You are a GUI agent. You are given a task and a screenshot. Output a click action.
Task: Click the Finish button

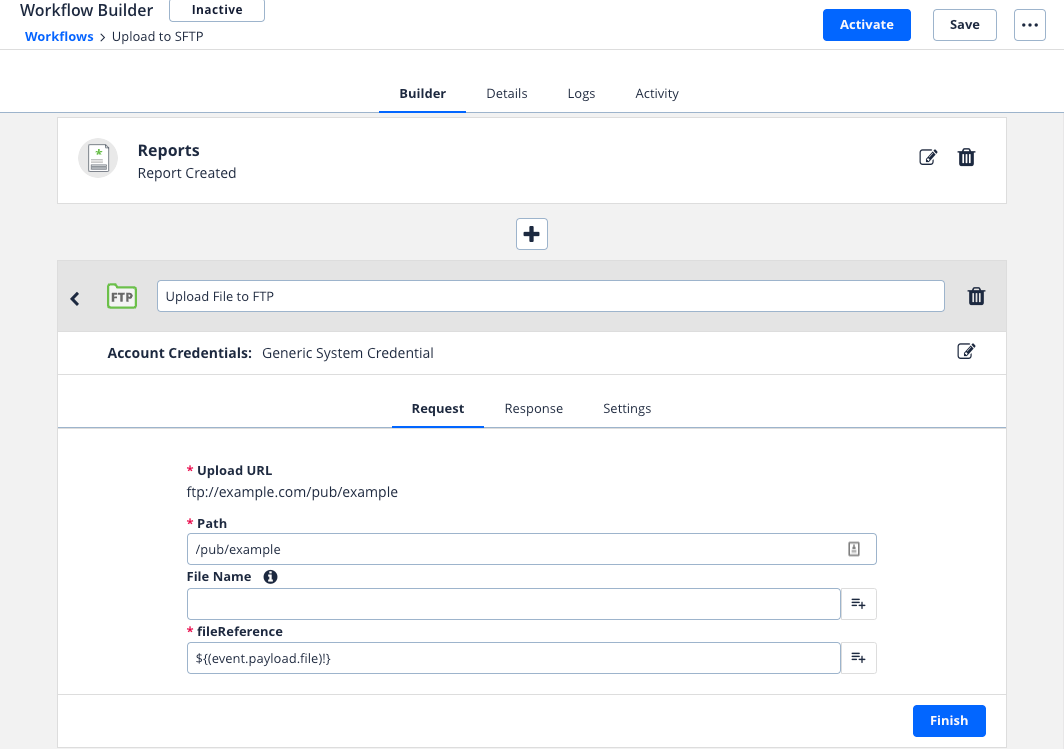point(948,720)
